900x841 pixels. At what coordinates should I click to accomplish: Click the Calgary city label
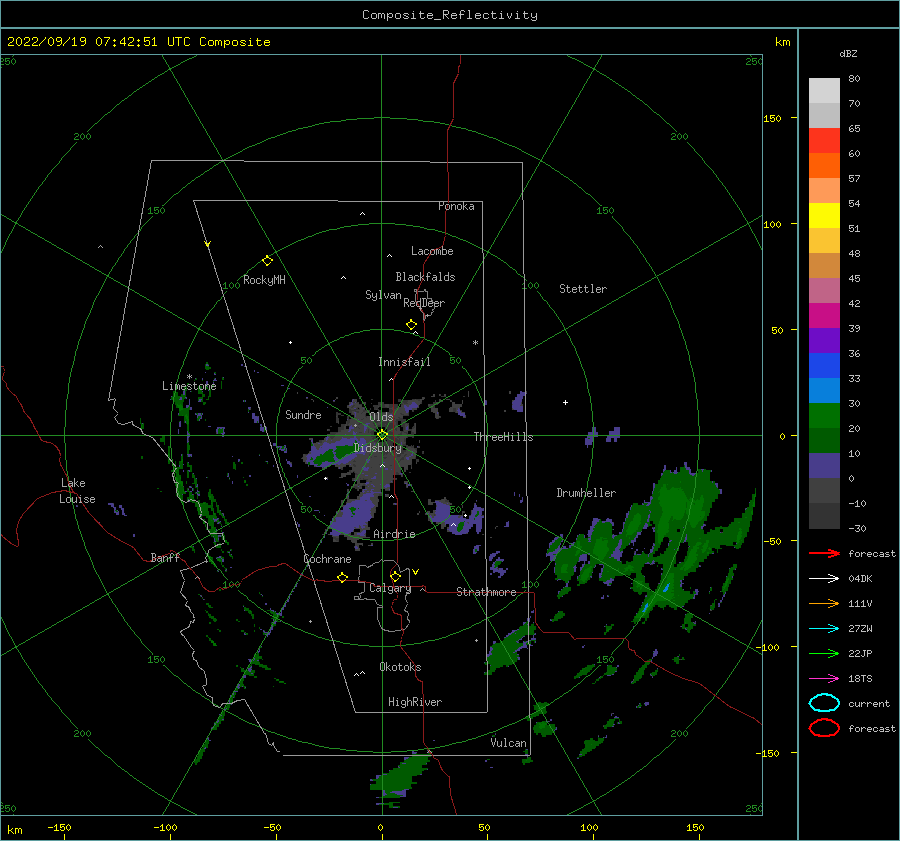click(390, 588)
